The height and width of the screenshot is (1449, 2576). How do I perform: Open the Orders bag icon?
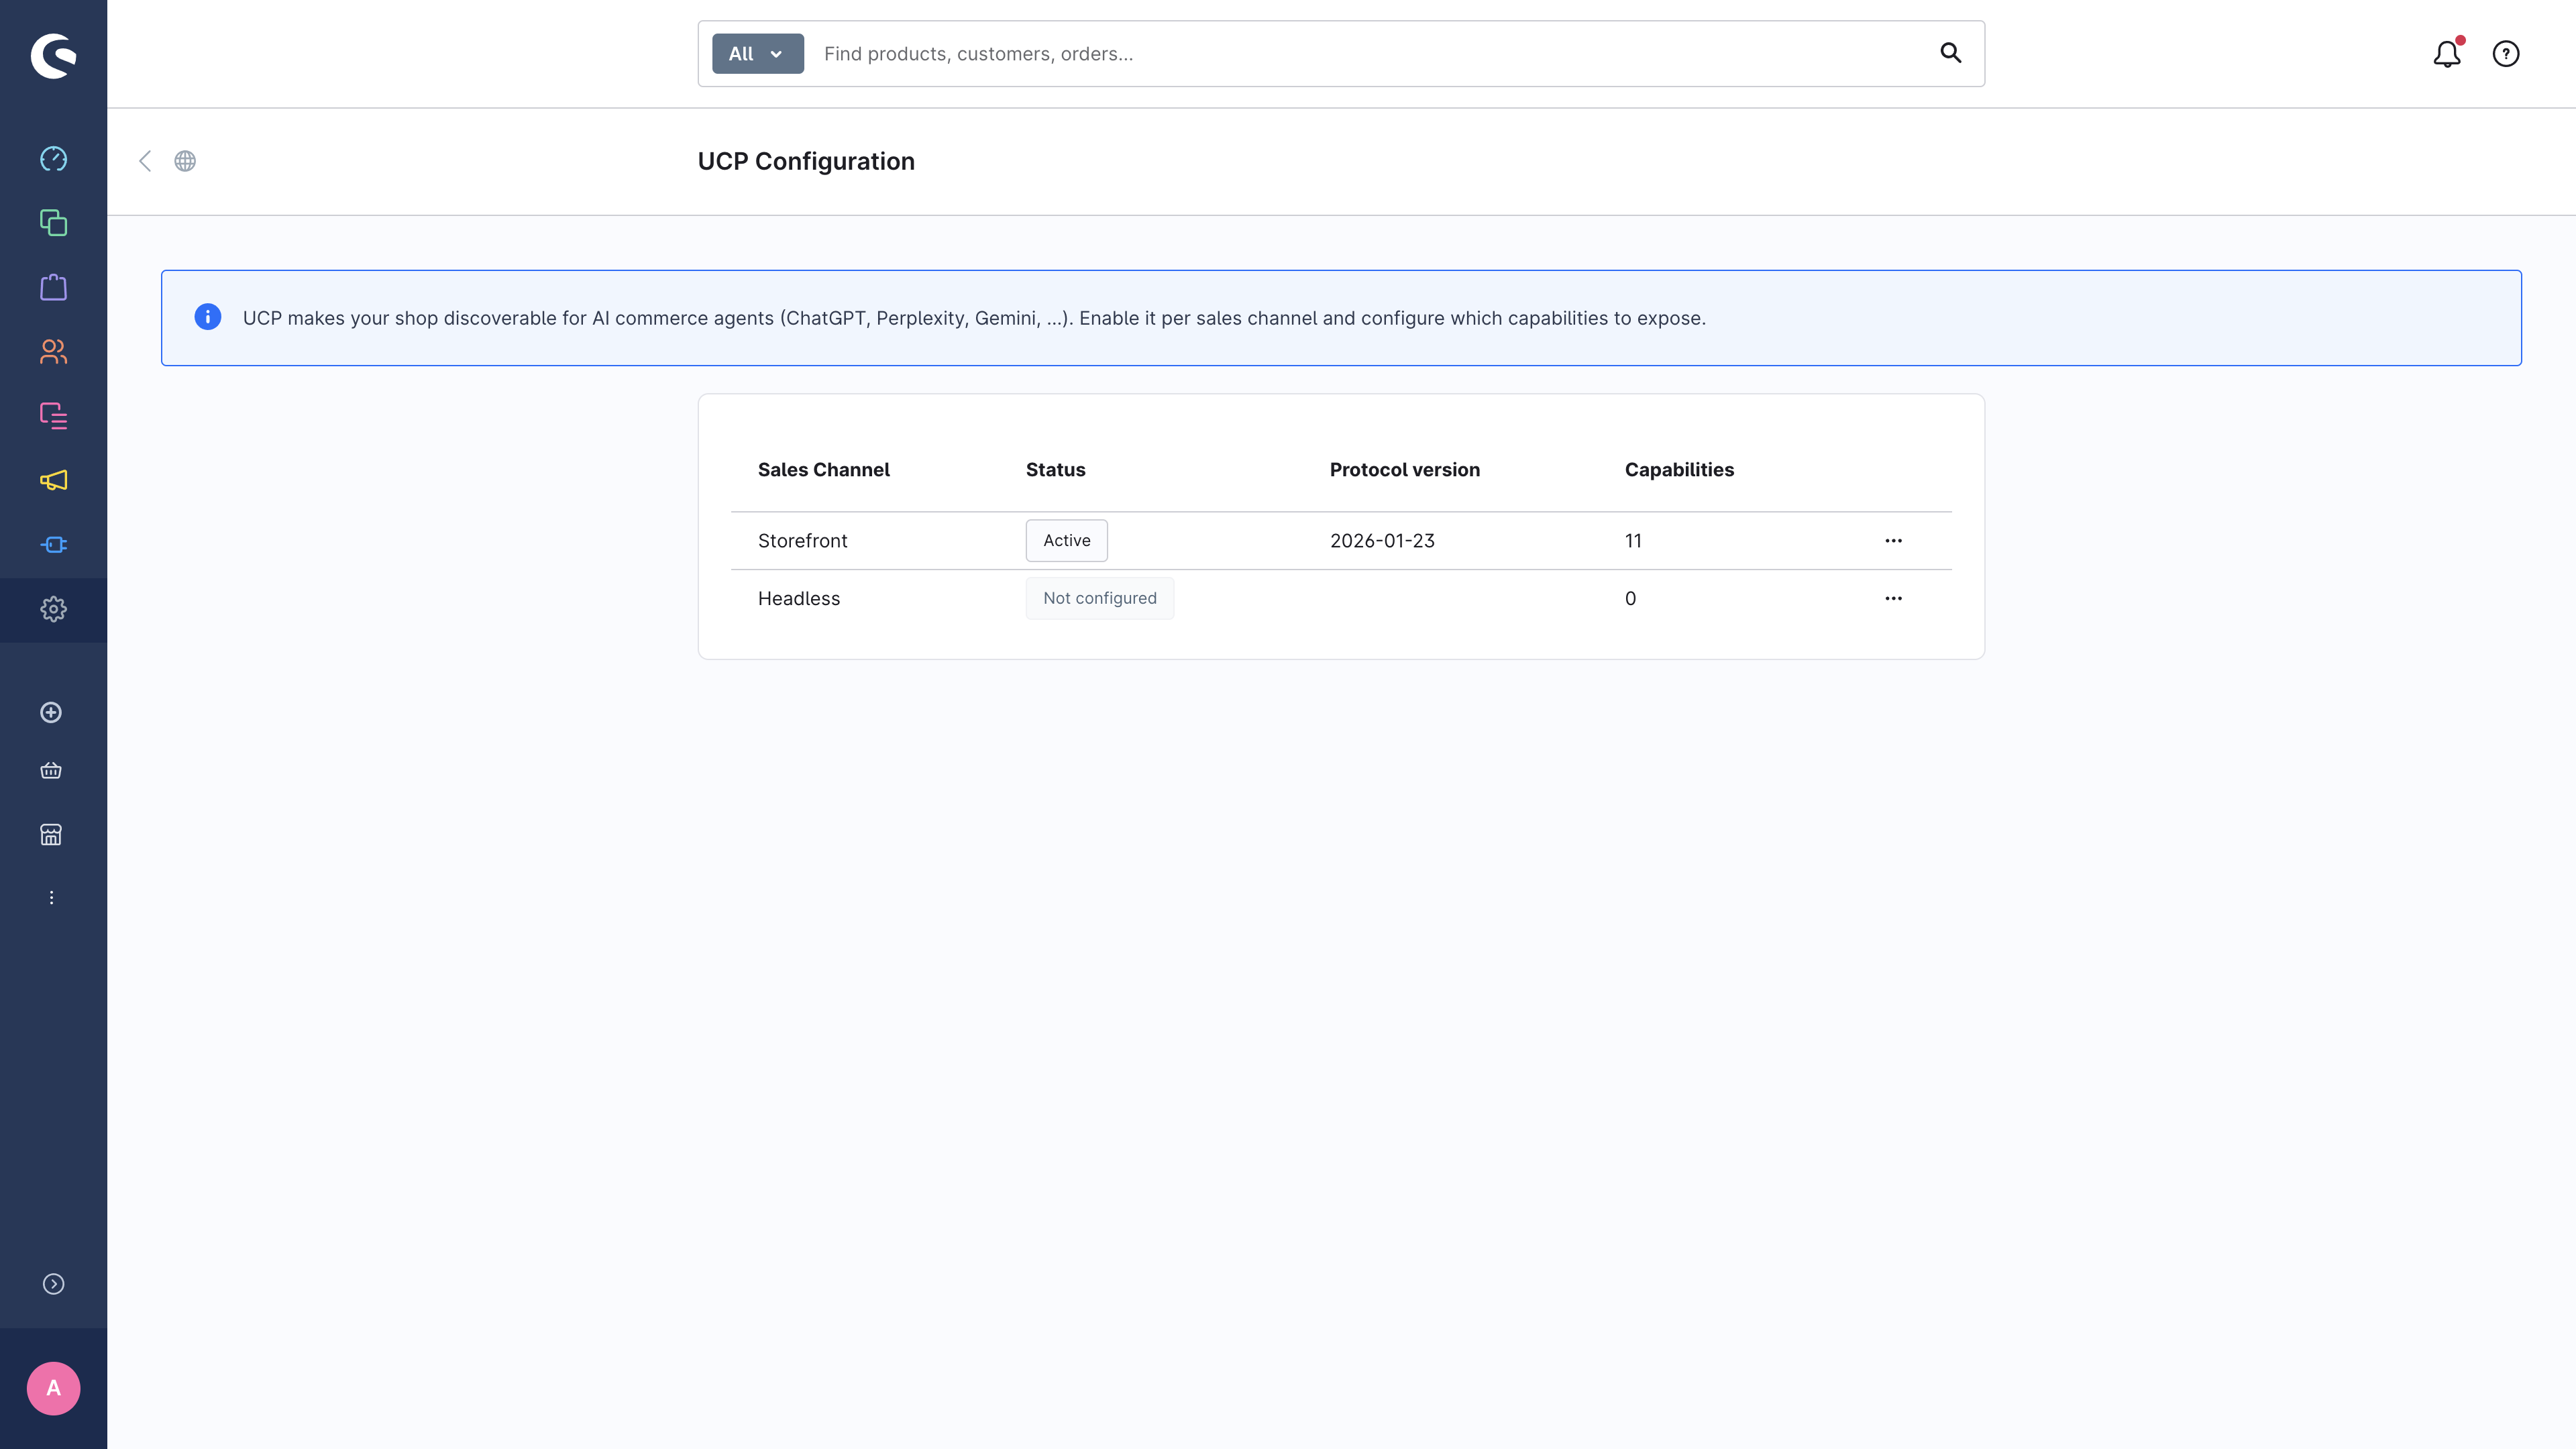53,287
